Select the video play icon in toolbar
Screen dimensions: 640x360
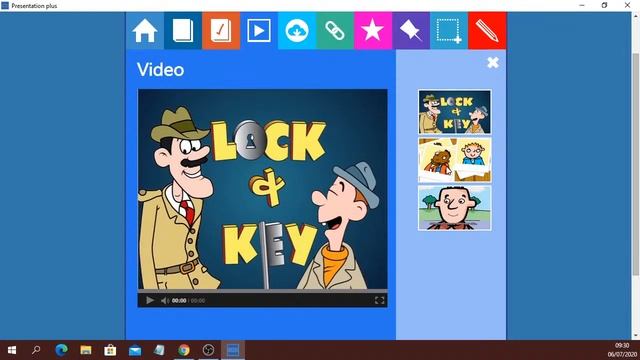tap(259, 31)
